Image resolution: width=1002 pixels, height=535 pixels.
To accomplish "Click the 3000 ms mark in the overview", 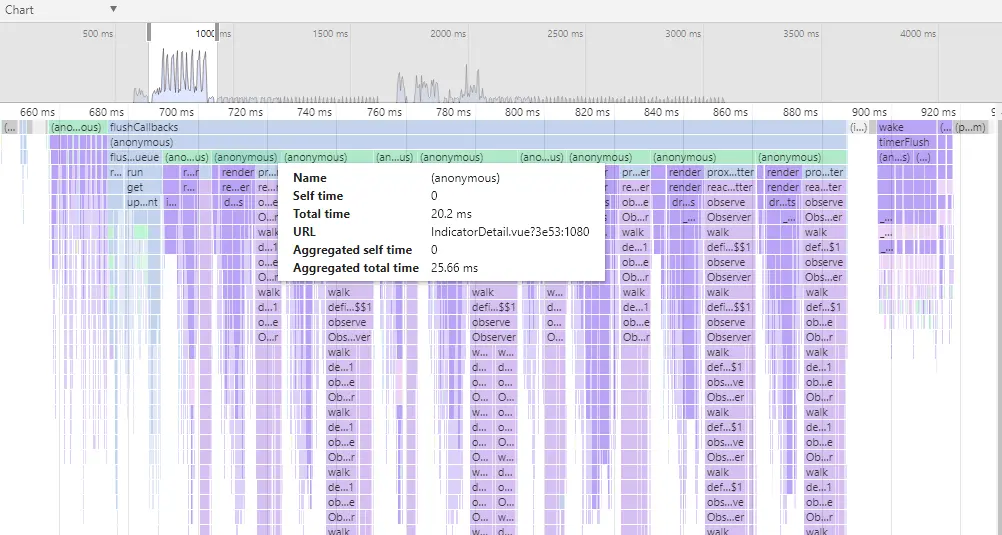I will pyautogui.click(x=683, y=33).
